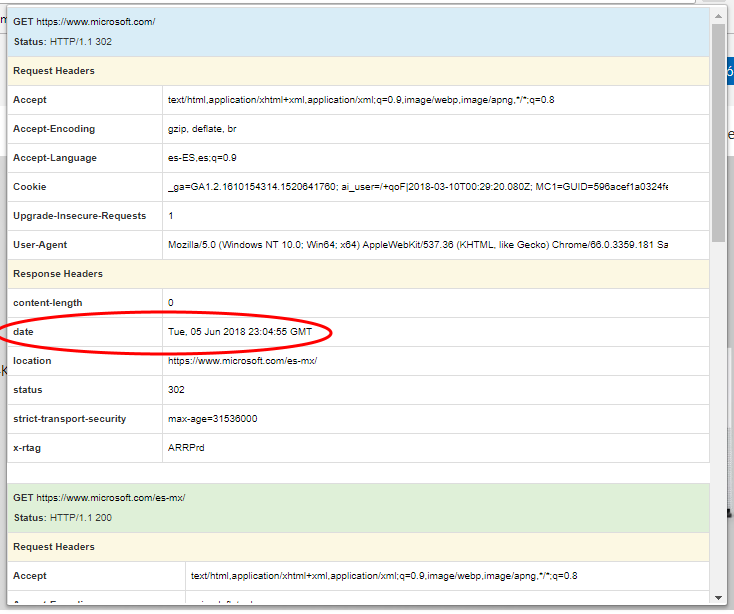
Task: Click the Upgrade-Insecure-Requests value 1
Action: [x=171, y=216]
